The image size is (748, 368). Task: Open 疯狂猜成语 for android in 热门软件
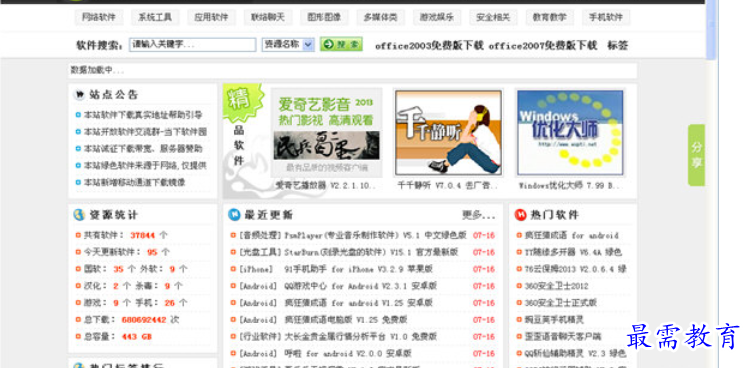tap(571, 235)
